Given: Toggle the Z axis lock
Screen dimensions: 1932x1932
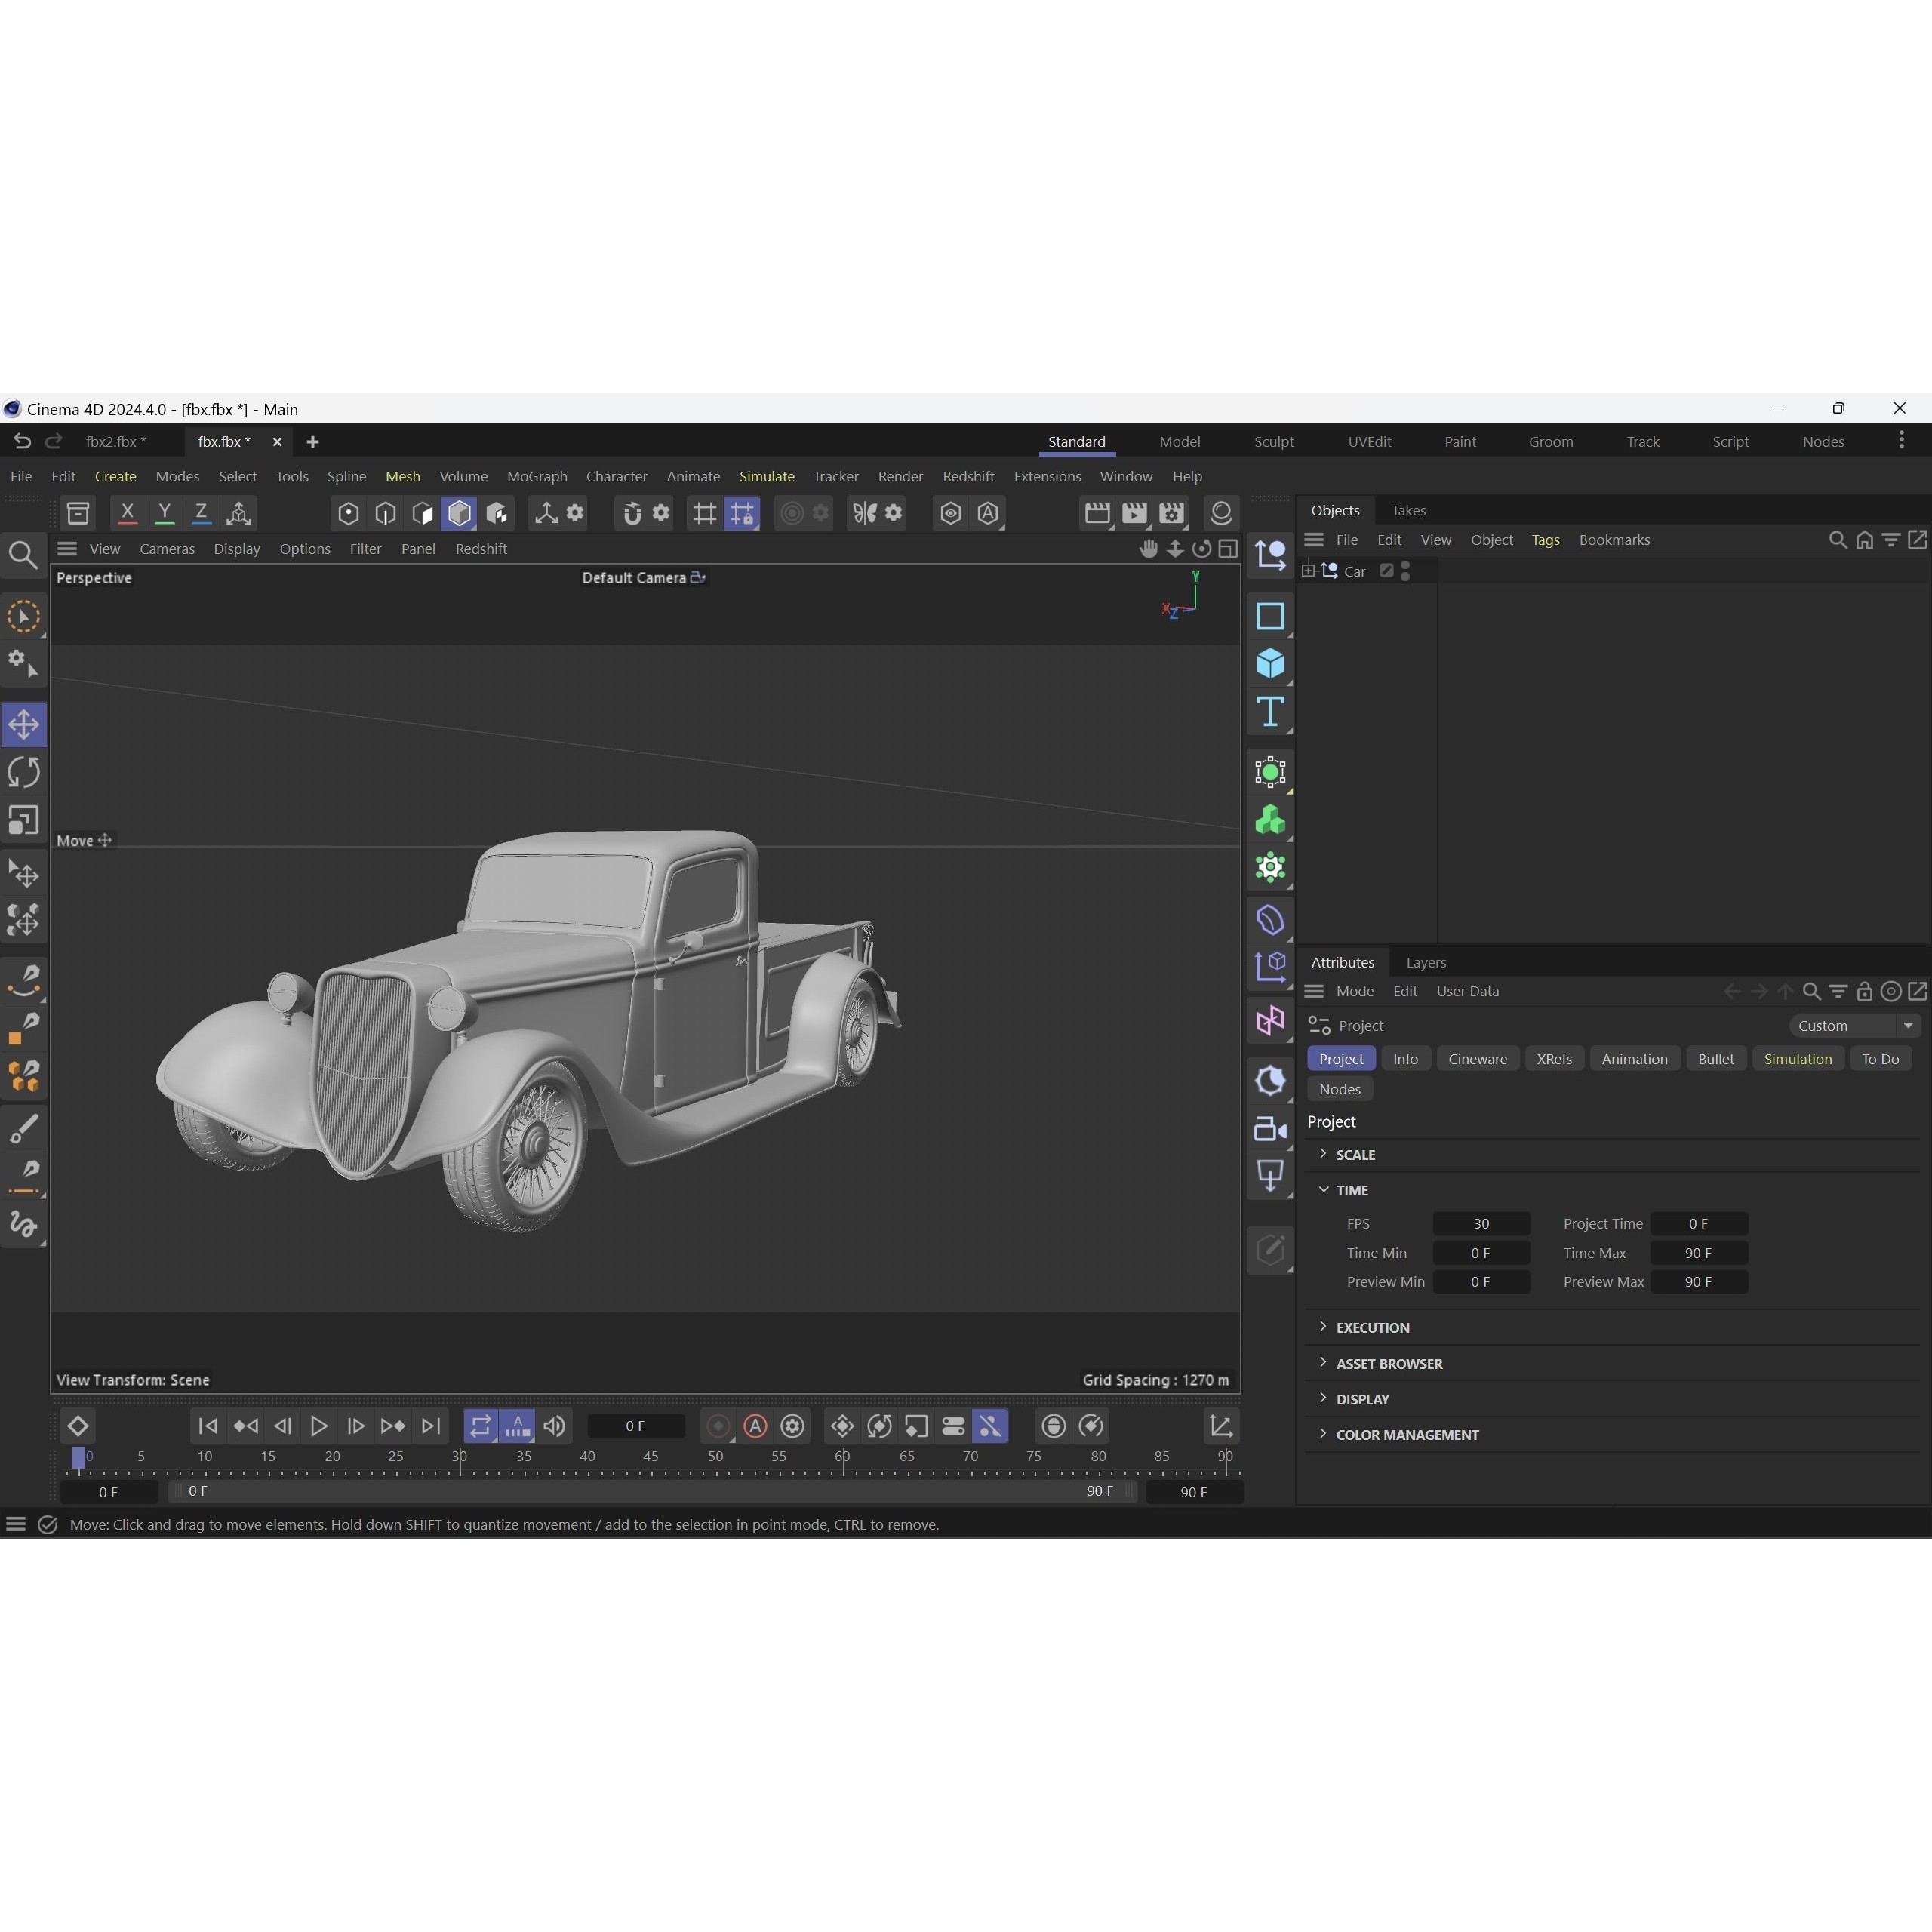Looking at the screenshot, I should pyautogui.click(x=201, y=513).
